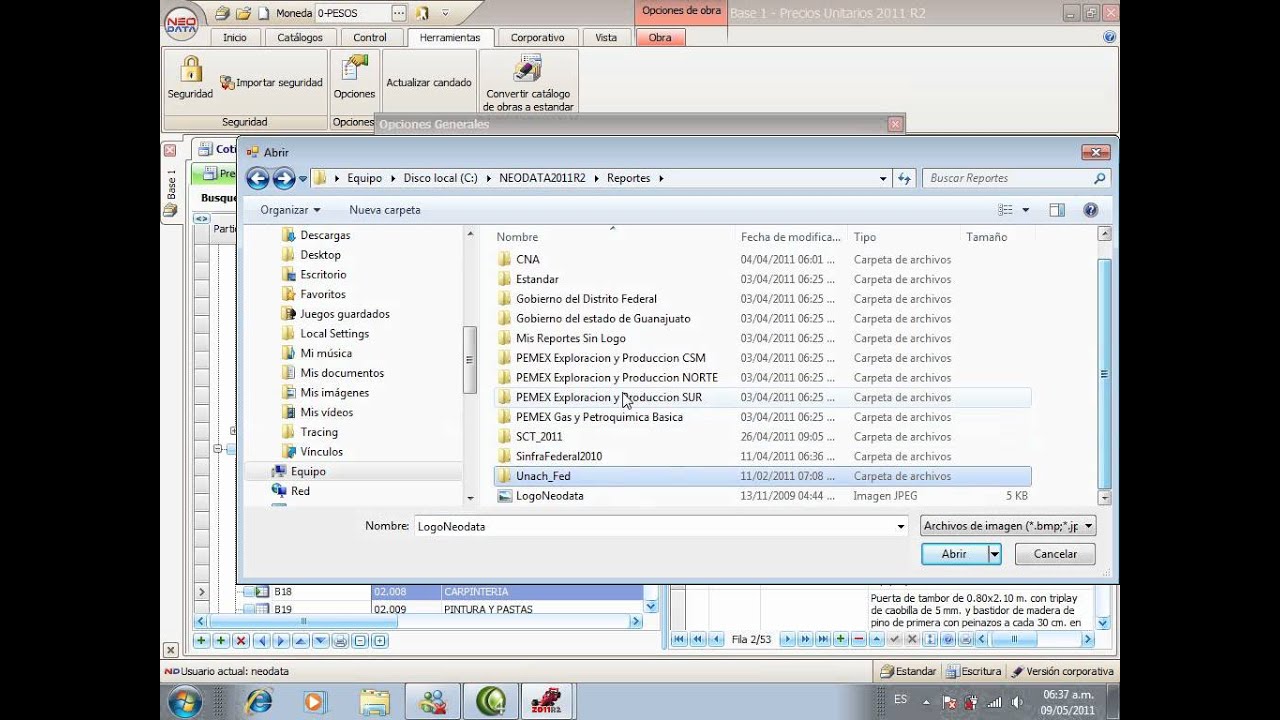Switch to the Catálogos ribbon tab
Screen dimensions: 1280x720
tap(300, 38)
